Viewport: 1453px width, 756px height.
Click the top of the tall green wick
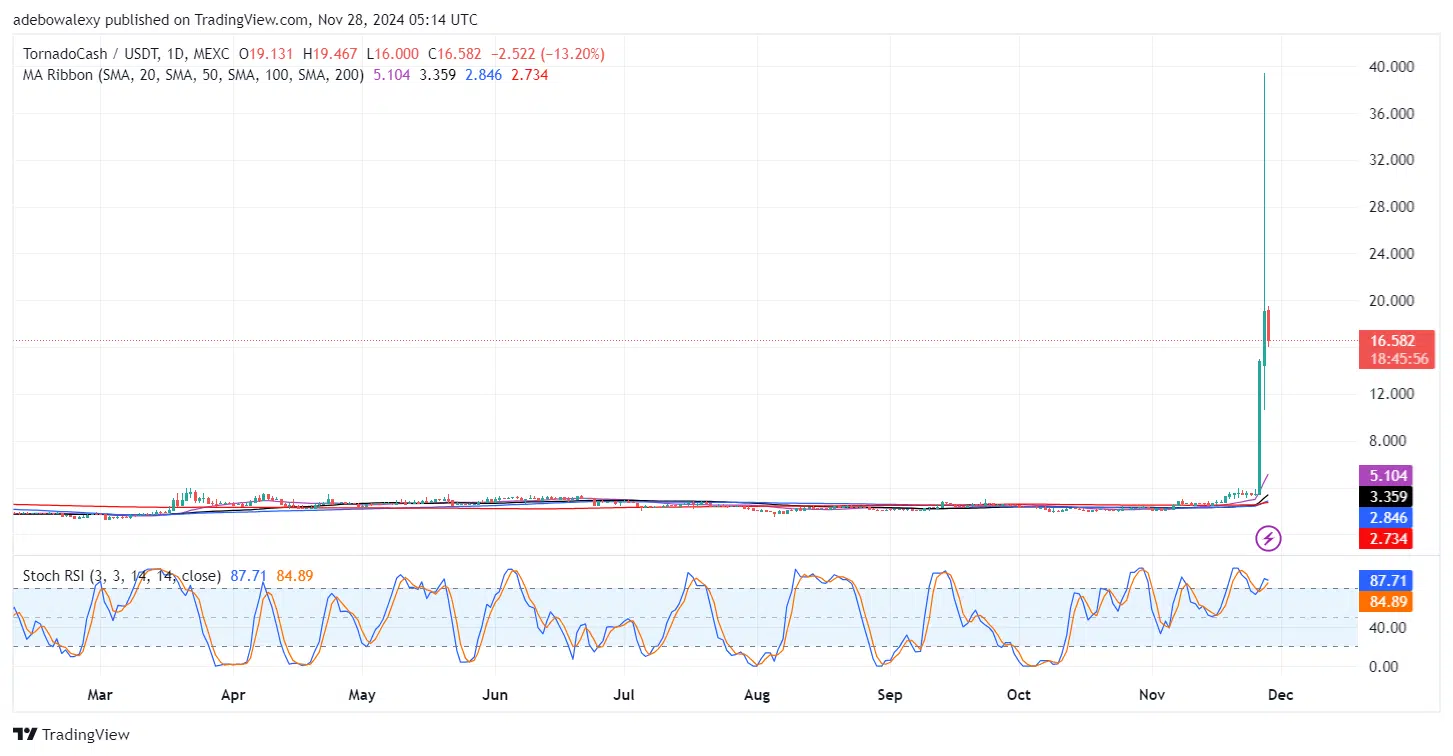(x=1264, y=75)
